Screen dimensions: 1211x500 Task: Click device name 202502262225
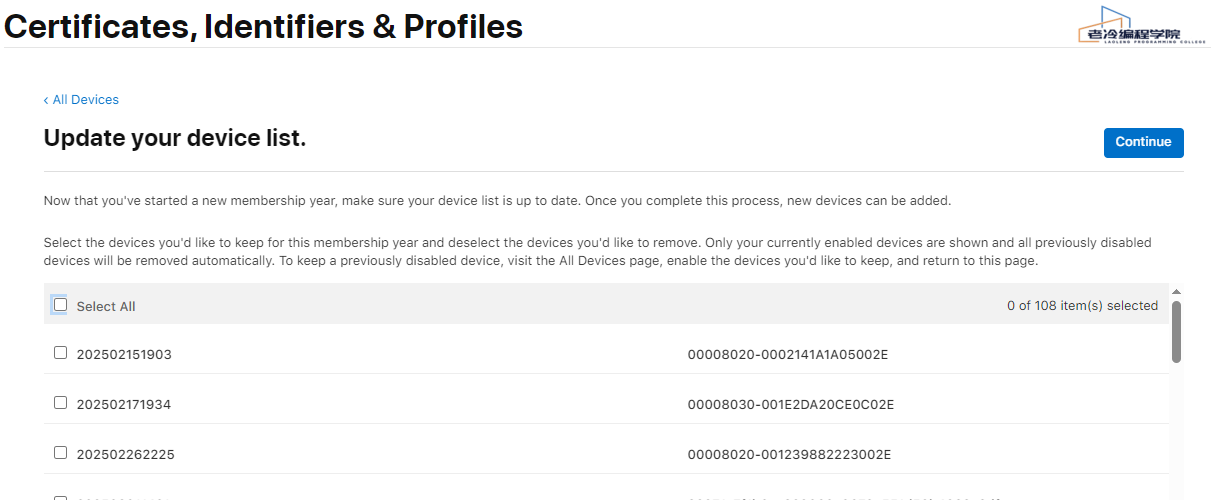[x=125, y=455]
